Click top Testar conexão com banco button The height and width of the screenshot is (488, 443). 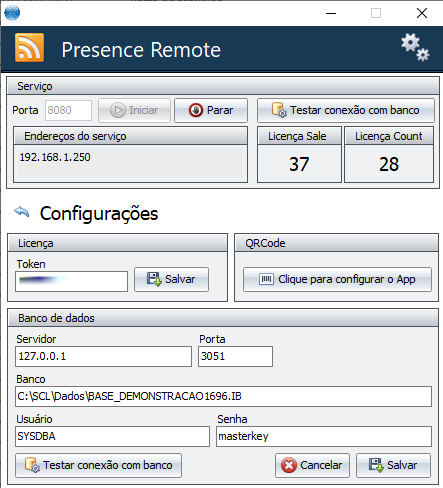[346, 110]
